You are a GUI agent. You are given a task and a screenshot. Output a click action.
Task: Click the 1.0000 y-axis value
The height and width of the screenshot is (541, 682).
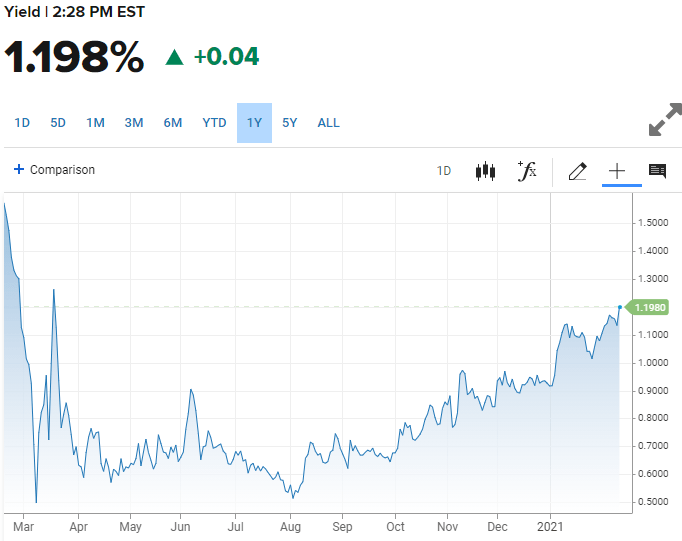(x=652, y=362)
